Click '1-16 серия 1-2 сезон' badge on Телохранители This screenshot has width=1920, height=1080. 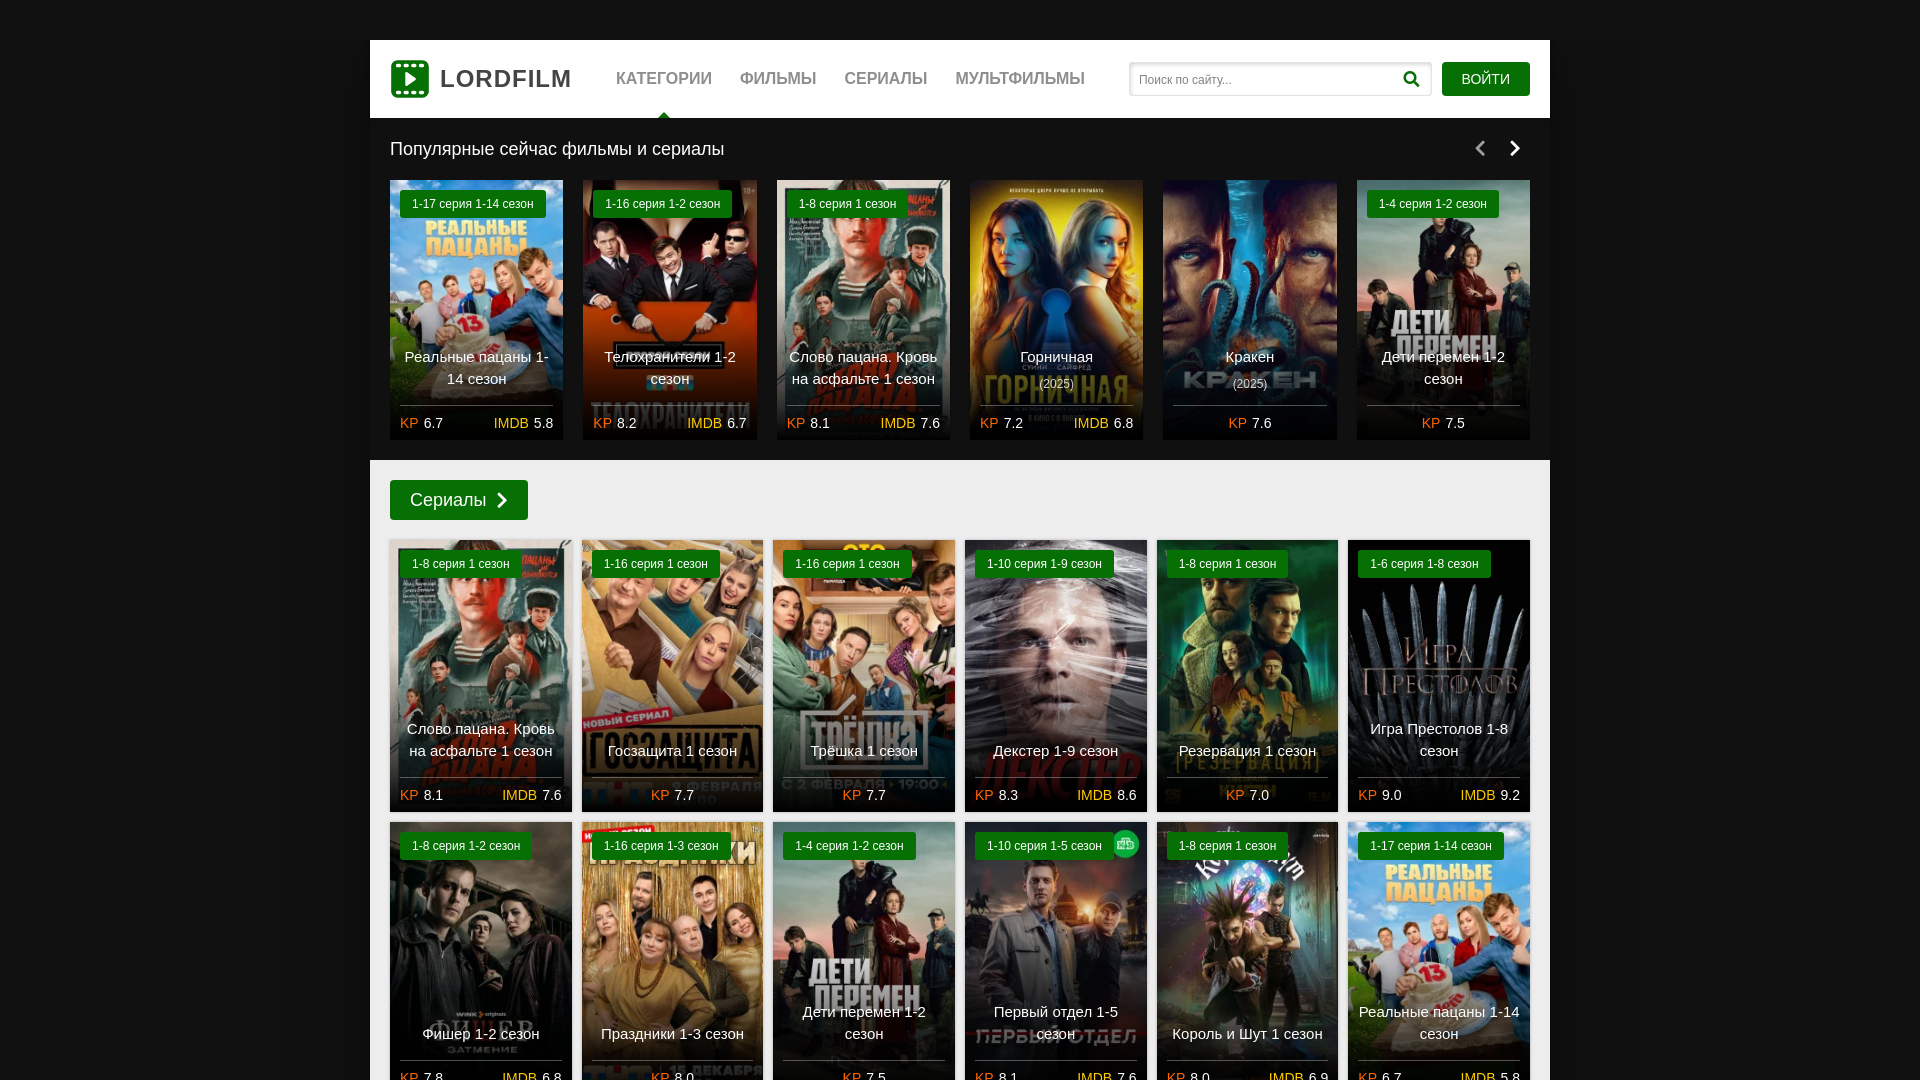pos(662,204)
